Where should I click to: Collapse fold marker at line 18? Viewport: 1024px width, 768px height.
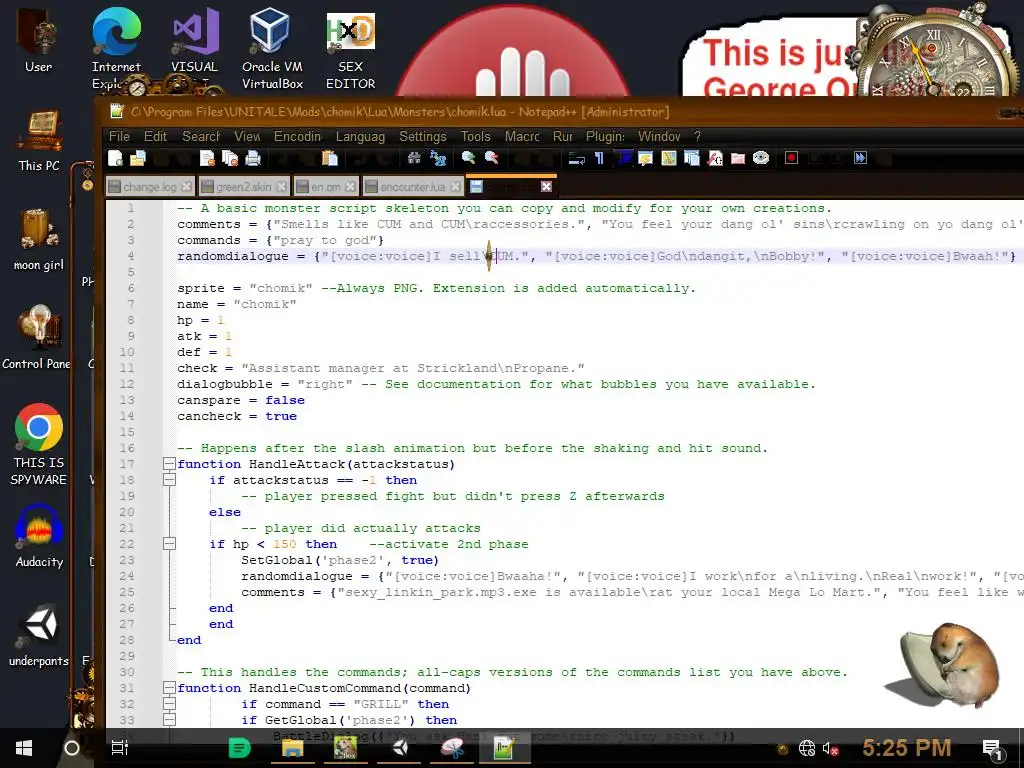tap(169, 480)
